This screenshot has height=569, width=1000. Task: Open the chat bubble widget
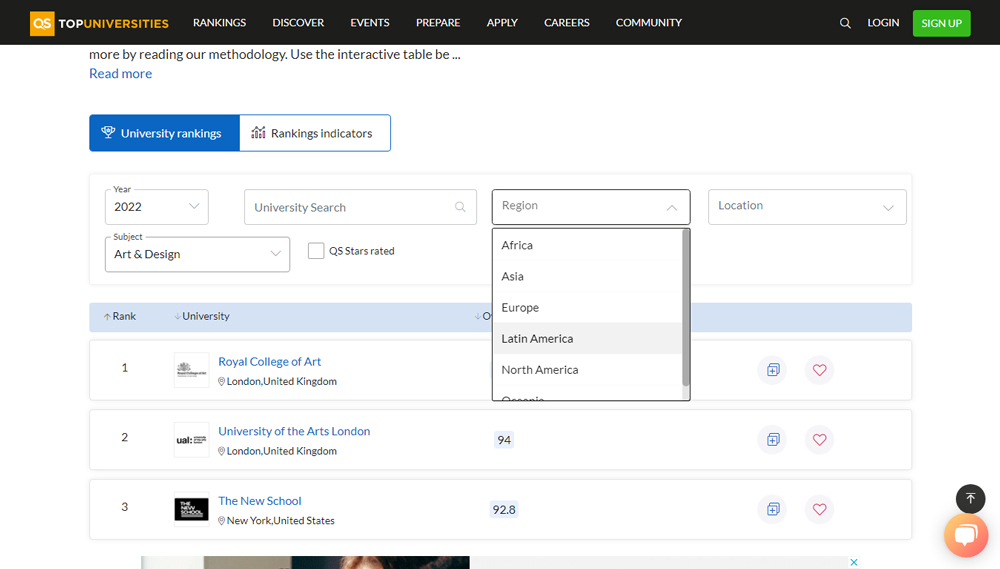coord(966,535)
